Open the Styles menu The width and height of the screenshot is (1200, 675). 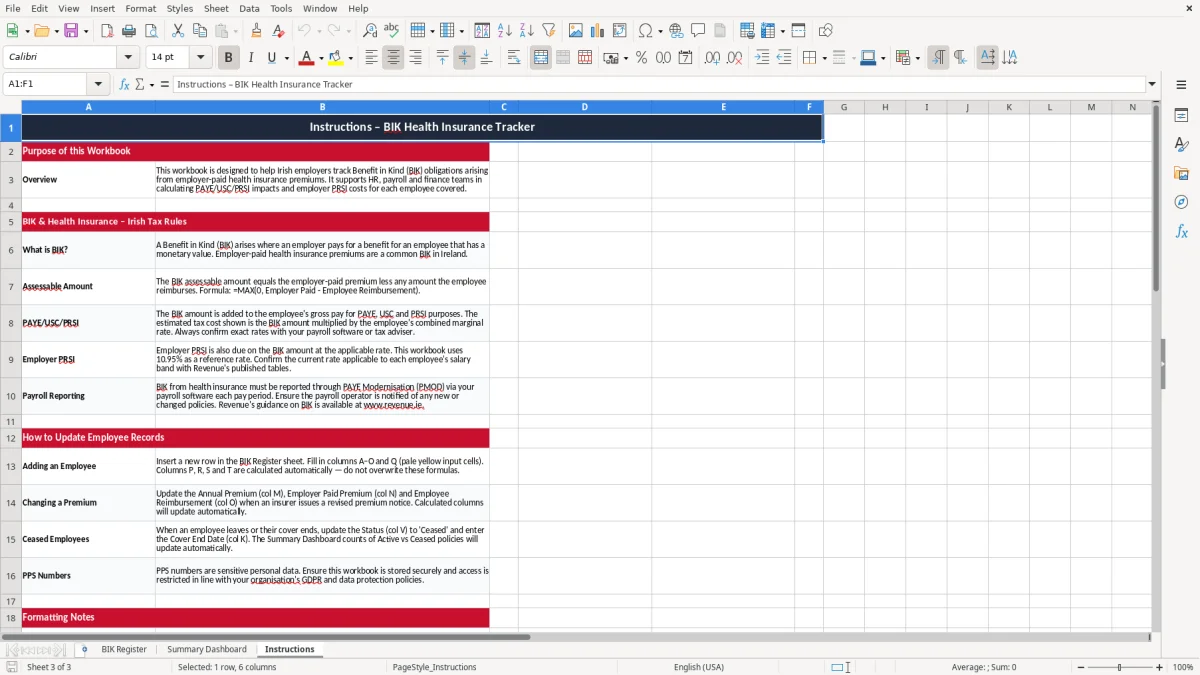[180, 8]
